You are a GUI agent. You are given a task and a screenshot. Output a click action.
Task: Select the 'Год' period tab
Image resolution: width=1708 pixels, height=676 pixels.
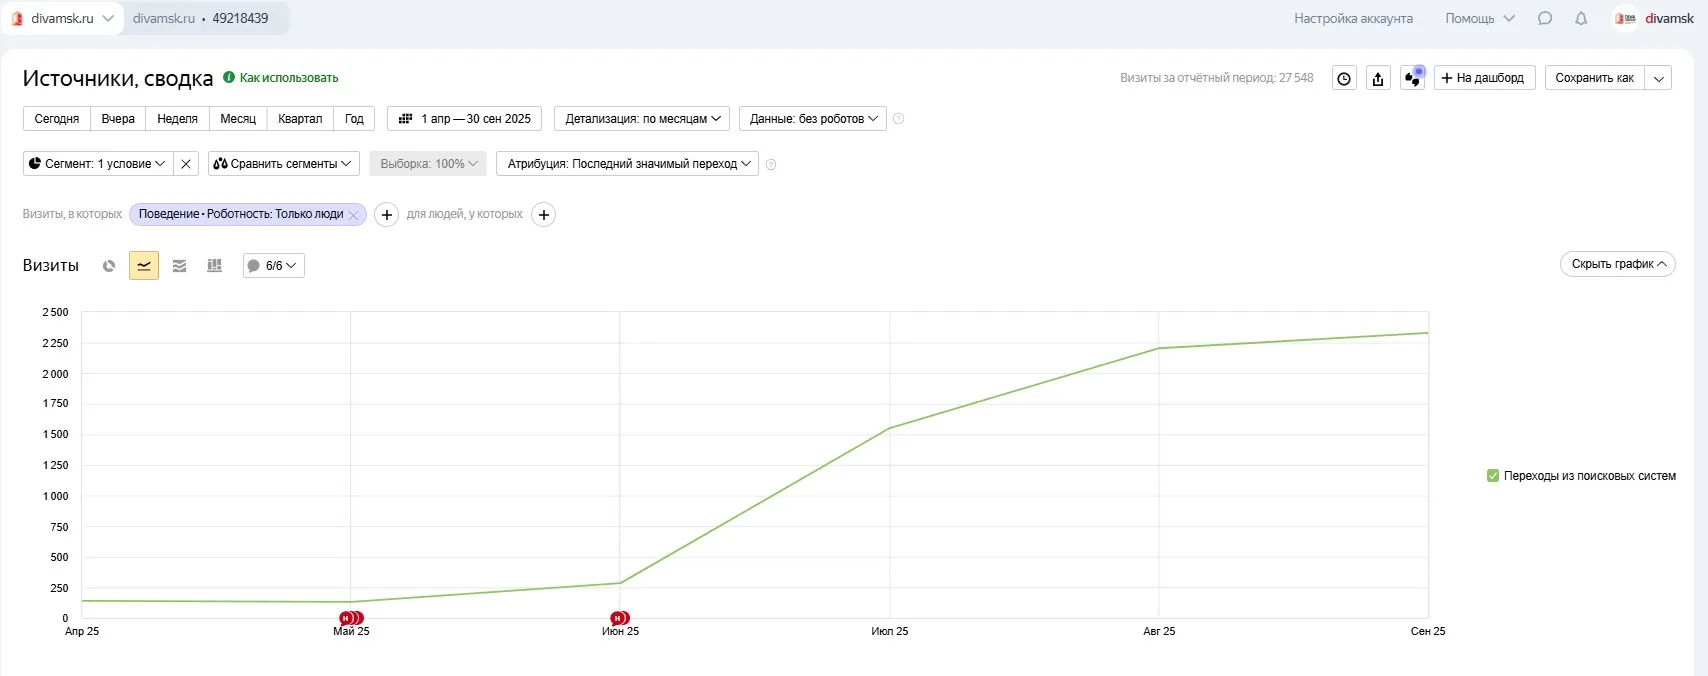pos(354,119)
